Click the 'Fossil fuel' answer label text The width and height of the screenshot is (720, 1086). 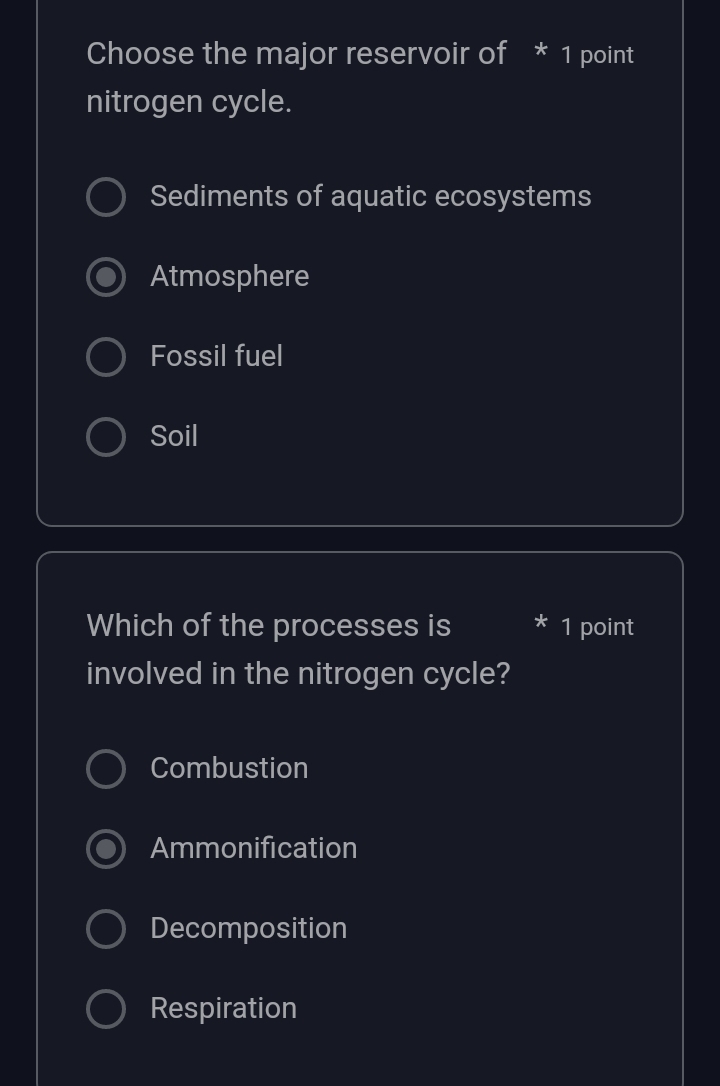(216, 356)
